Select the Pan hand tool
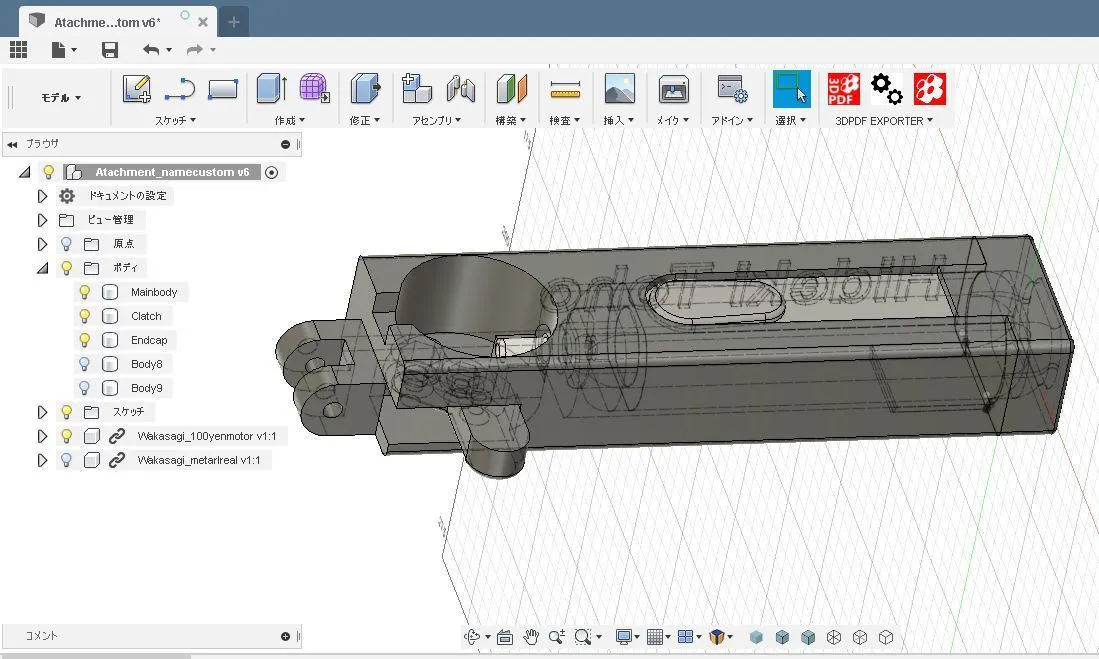Viewport: 1099px width, 659px height. [531, 637]
